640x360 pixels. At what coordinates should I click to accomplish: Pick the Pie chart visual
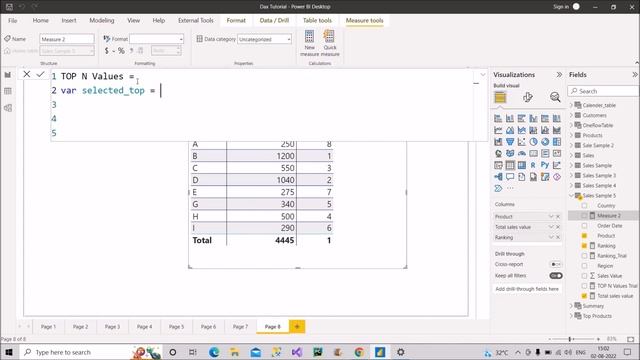point(533,142)
